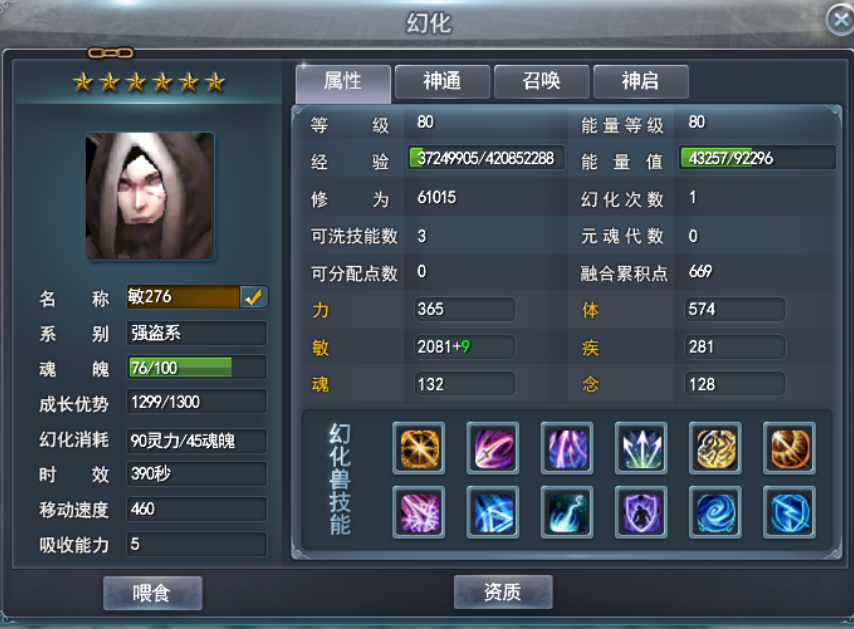Select the purple lightning strike skill icon
The width and height of the screenshot is (854, 629).
(x=567, y=449)
